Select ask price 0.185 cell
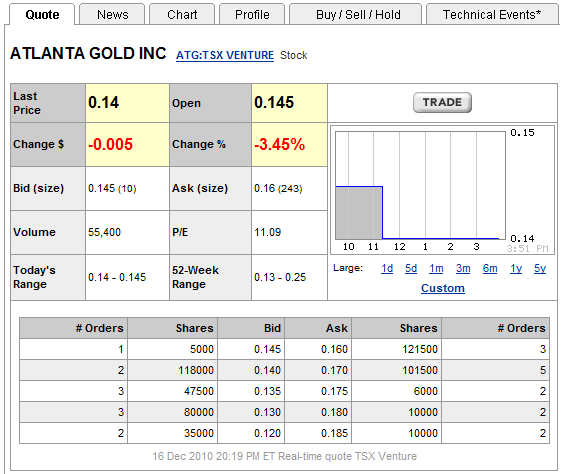565x474 pixels. click(318, 433)
